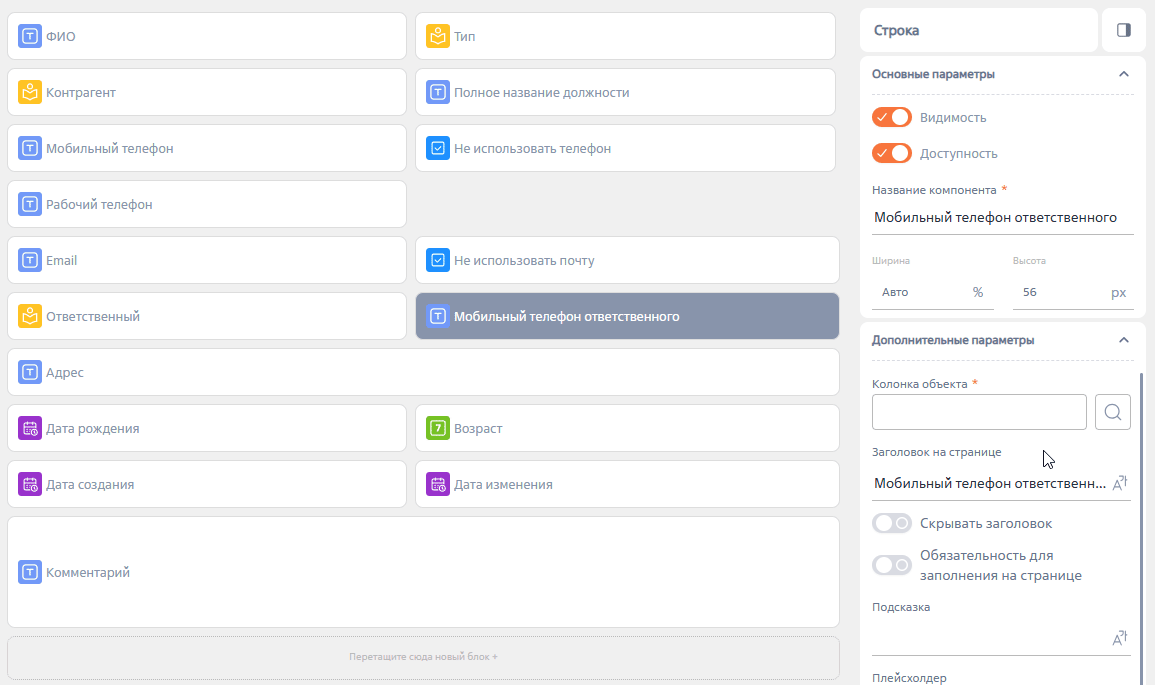
Task: Click the panel layout icon beside Строка
Action: click(1123, 30)
